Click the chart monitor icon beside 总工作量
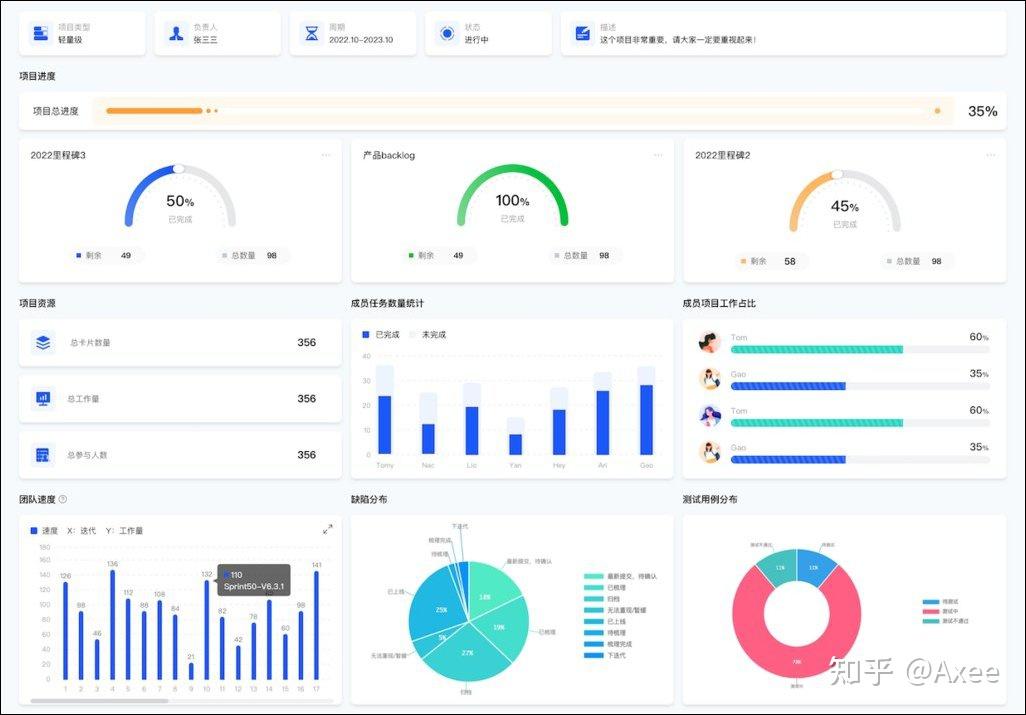This screenshot has height=715, width=1026. pyautogui.click(x=43, y=398)
